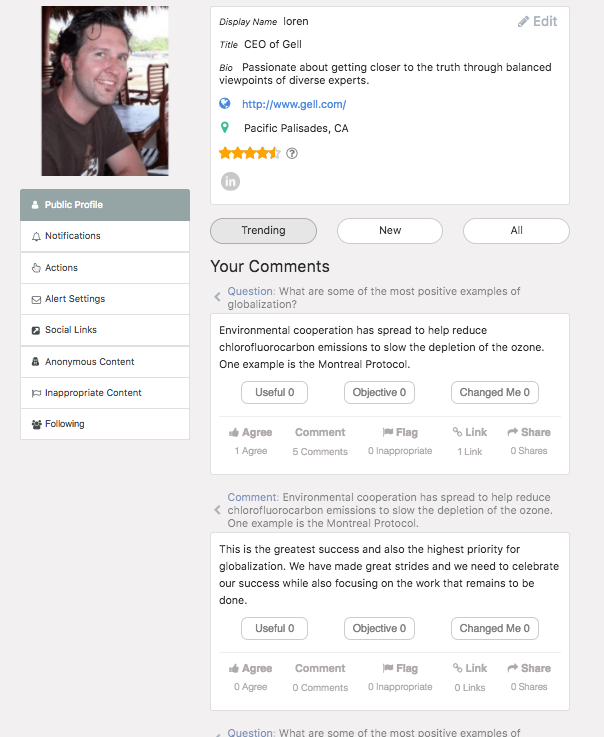Viewport: 604px width, 737px height.
Task: Toggle Useful 0 on the first comment
Action: 274,393
